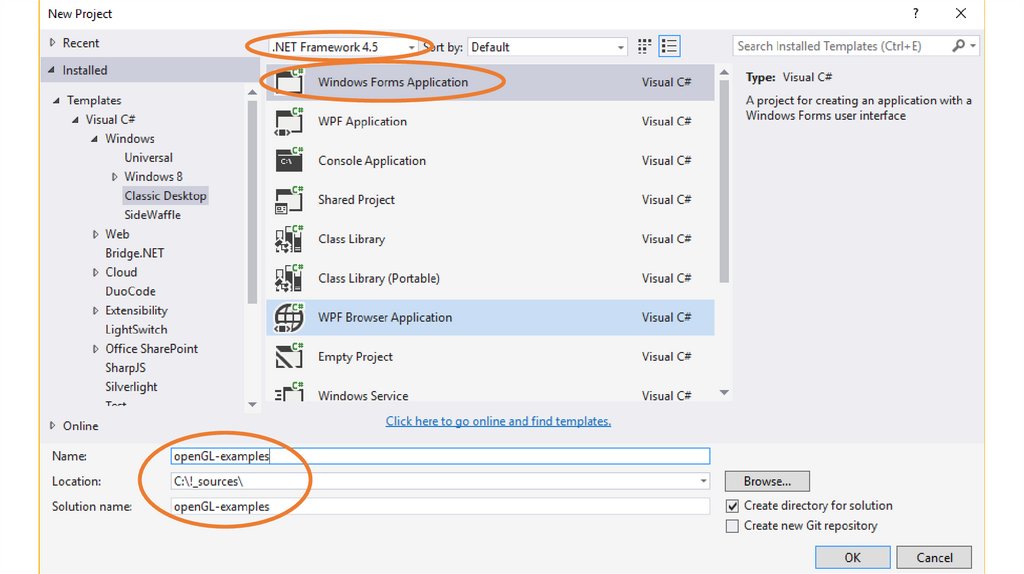This screenshot has height=574, width=1024.
Task: Click the tree panel scroll-down arrow
Action: click(x=252, y=405)
